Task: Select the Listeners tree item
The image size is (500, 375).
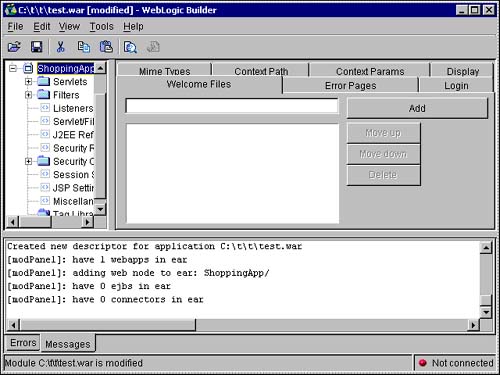Action: (73, 108)
